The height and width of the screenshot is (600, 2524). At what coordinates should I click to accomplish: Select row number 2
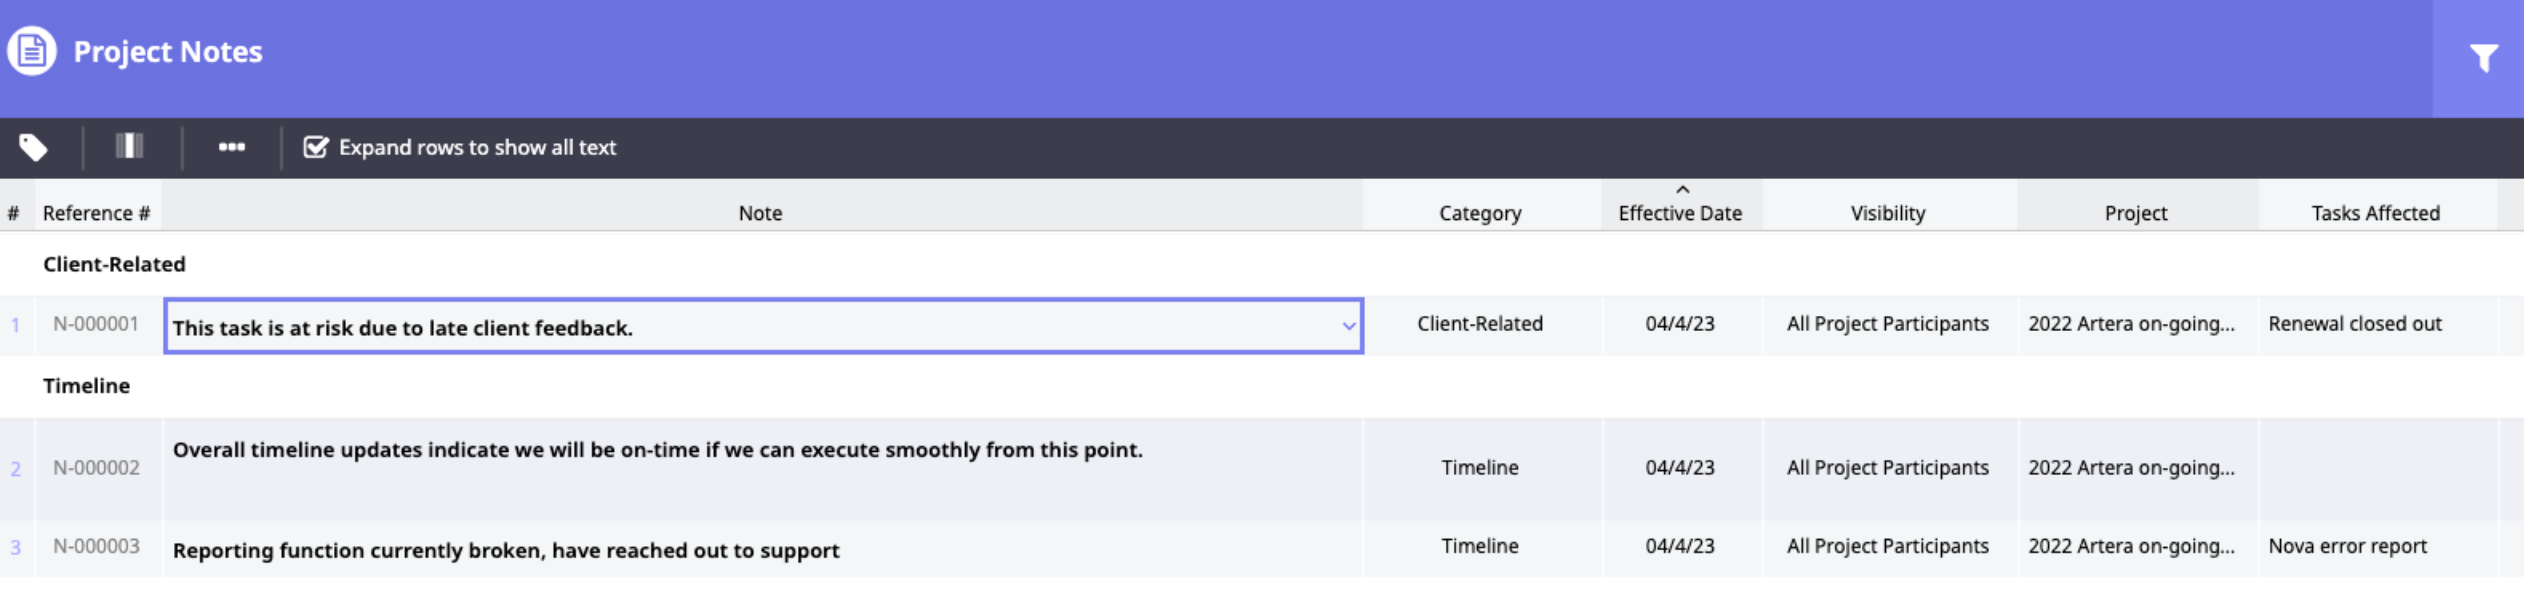click(x=16, y=468)
